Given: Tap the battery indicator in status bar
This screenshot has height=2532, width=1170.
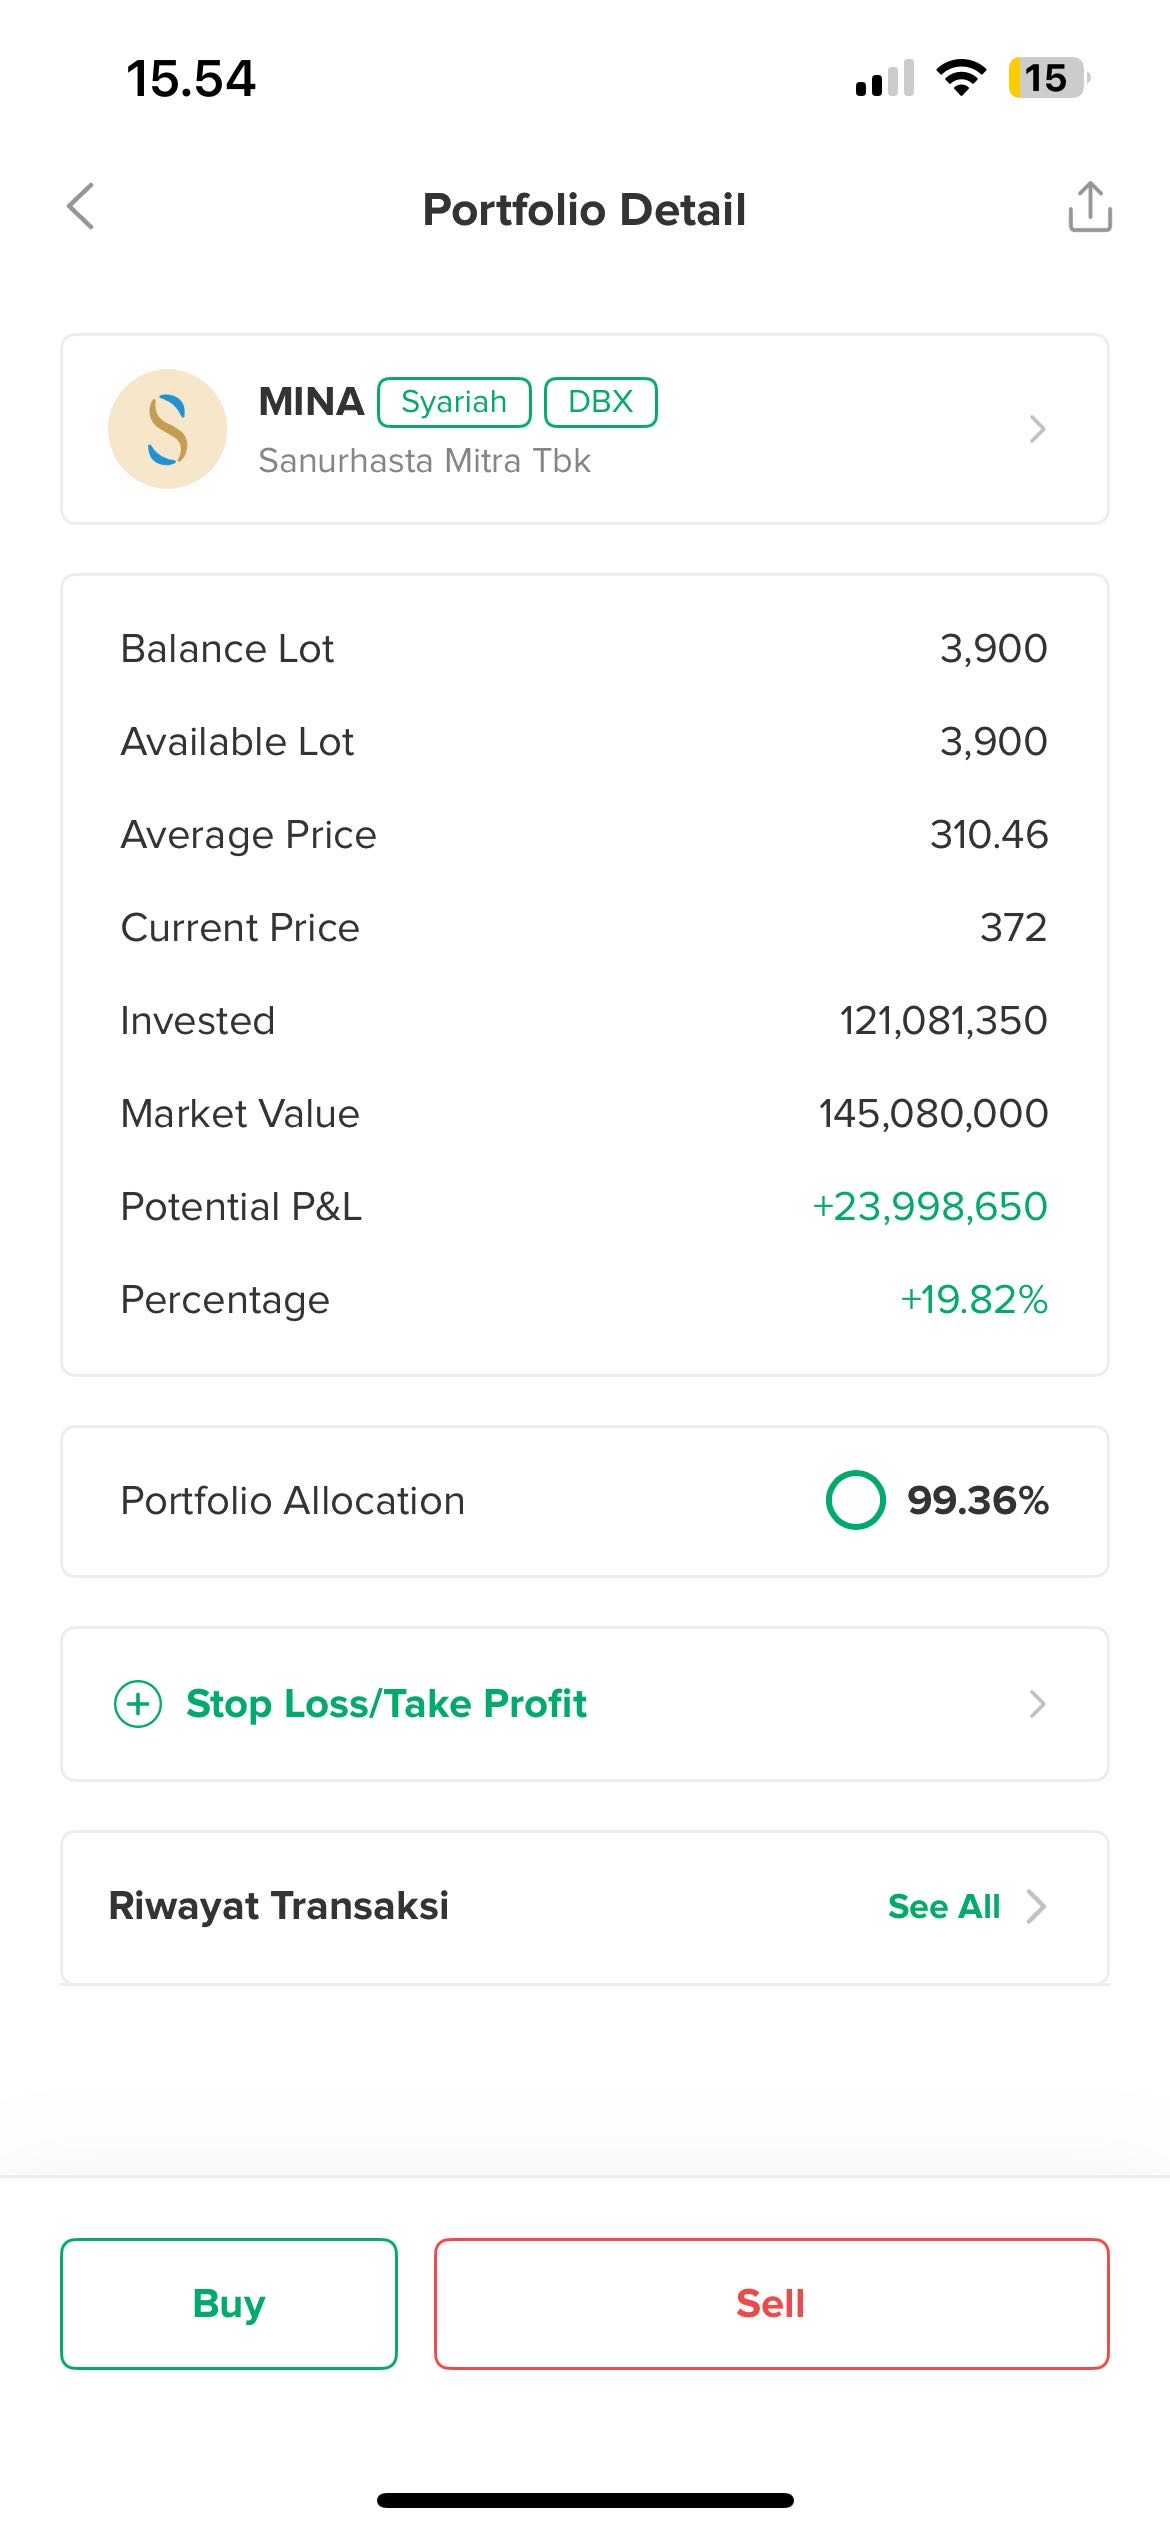Looking at the screenshot, I should point(1047,78).
